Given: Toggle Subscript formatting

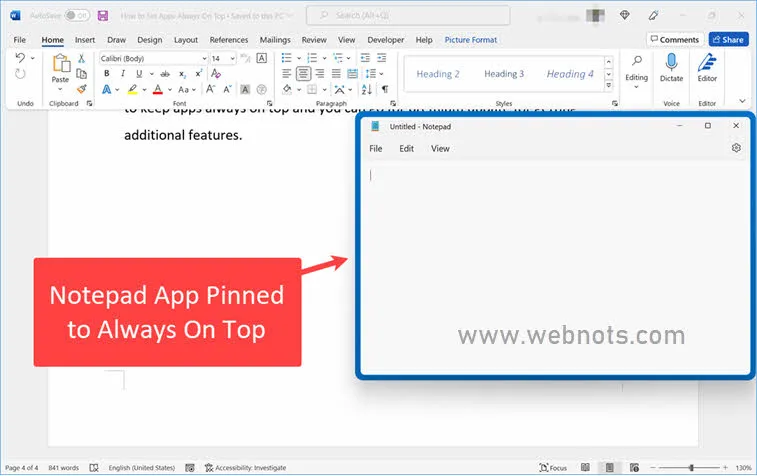Looking at the screenshot, I should click(x=182, y=74).
